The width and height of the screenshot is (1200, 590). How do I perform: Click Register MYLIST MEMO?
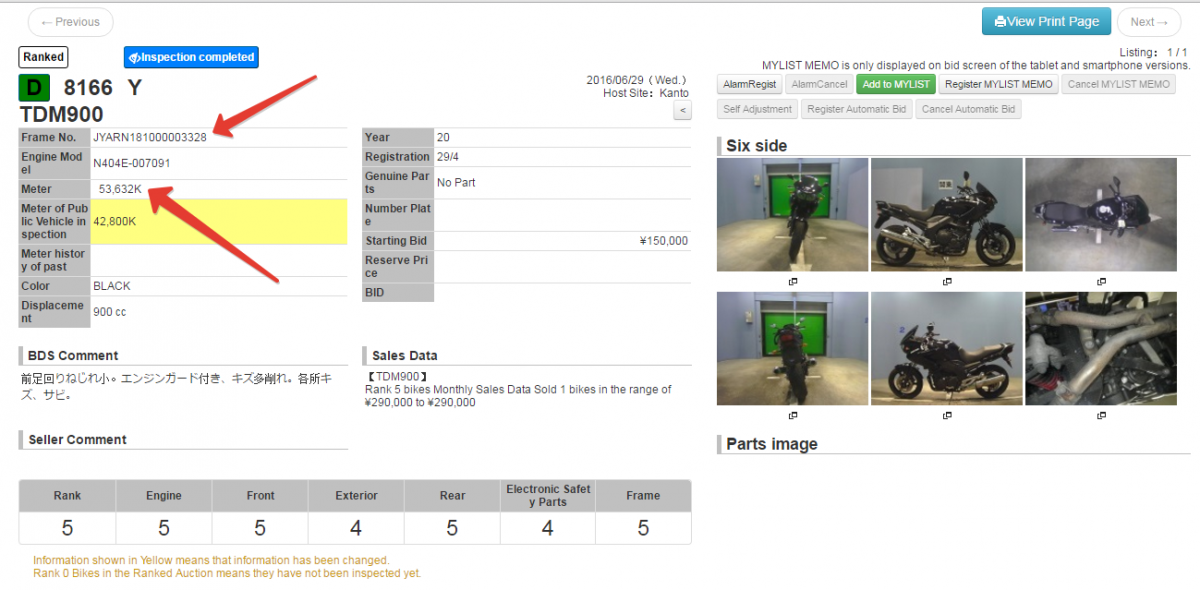click(998, 84)
